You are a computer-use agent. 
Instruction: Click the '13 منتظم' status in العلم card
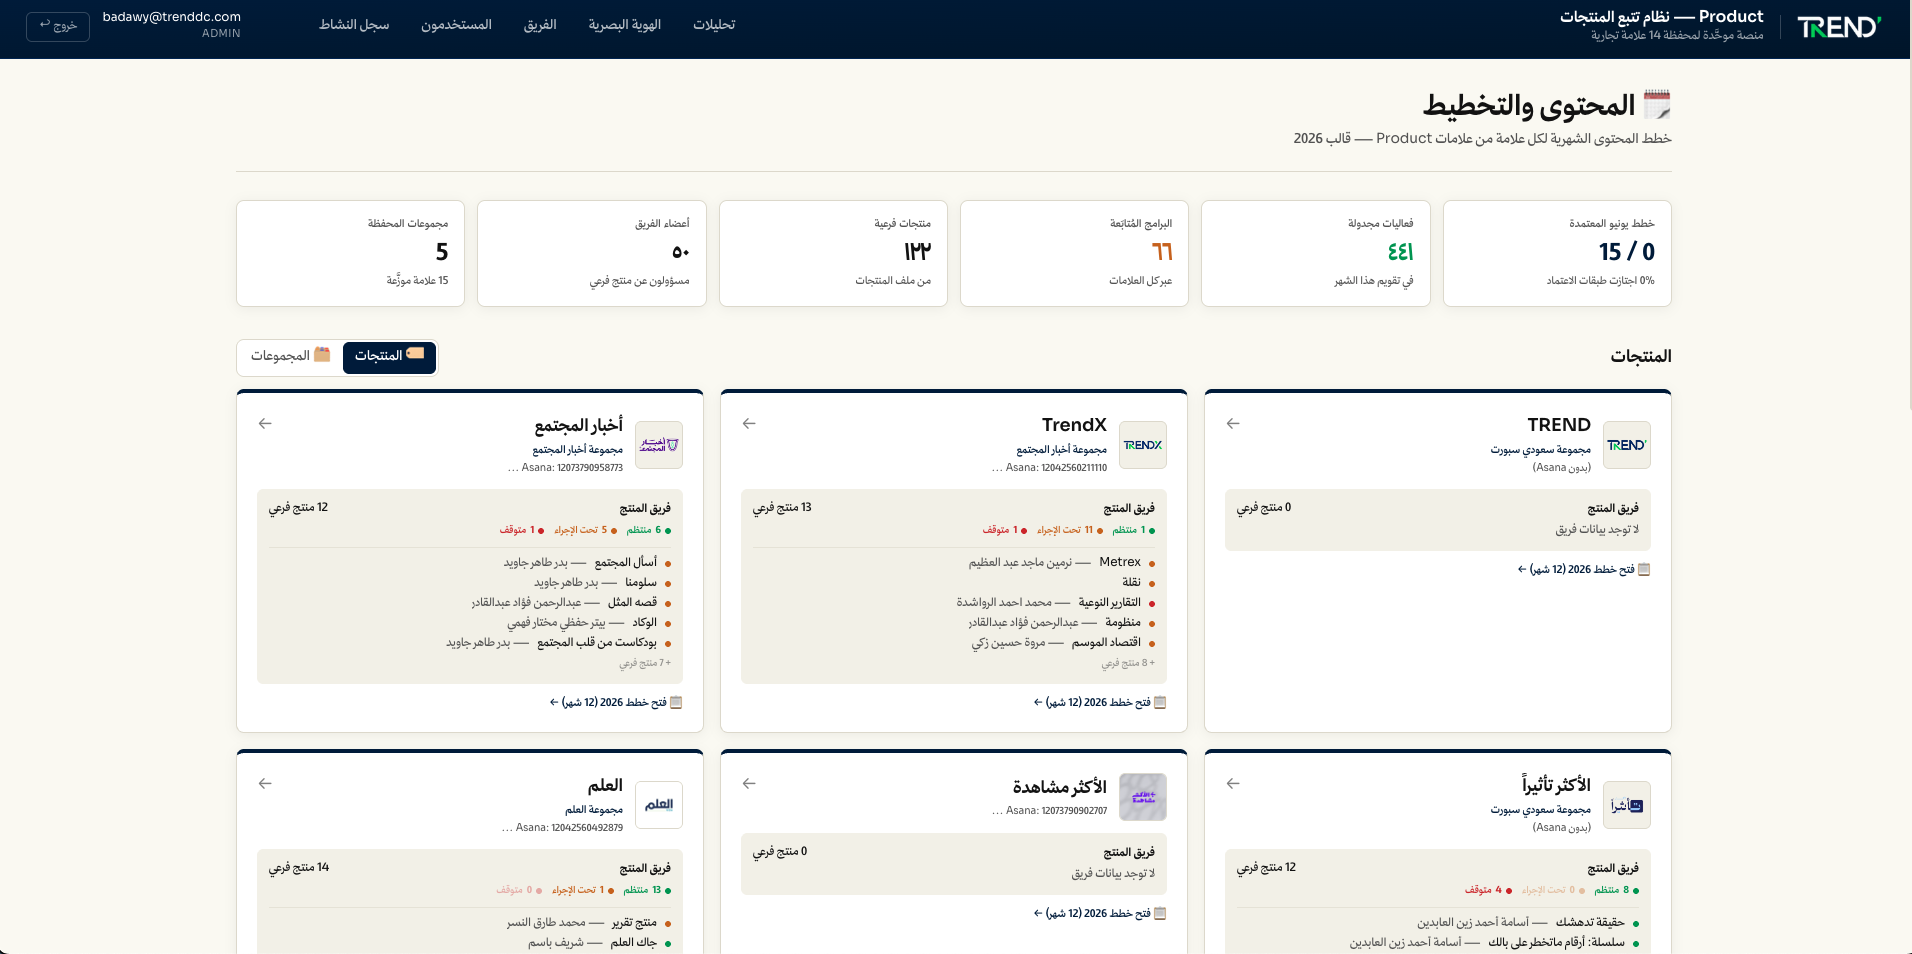(x=647, y=890)
